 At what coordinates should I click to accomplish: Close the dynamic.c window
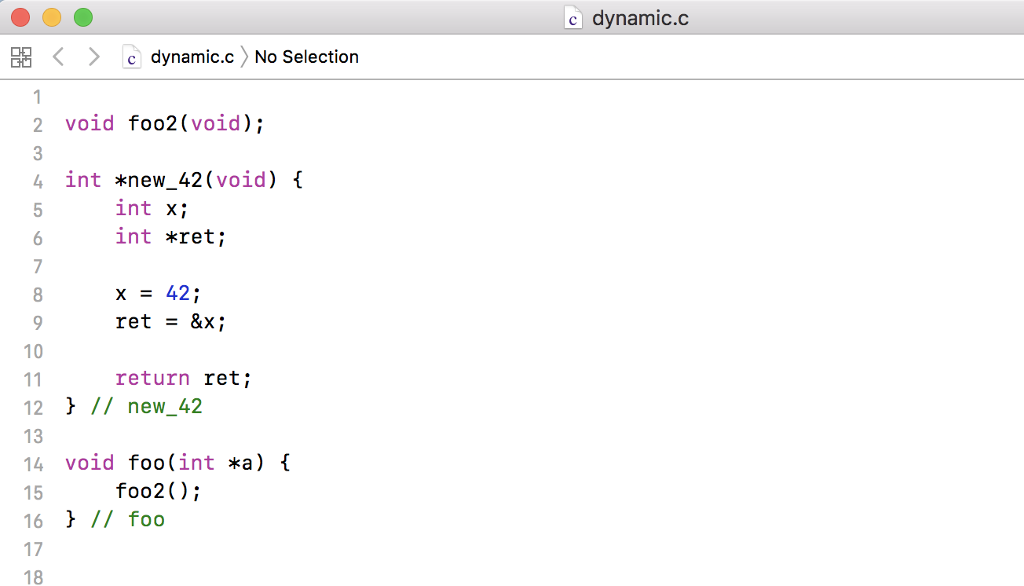(x=20, y=18)
